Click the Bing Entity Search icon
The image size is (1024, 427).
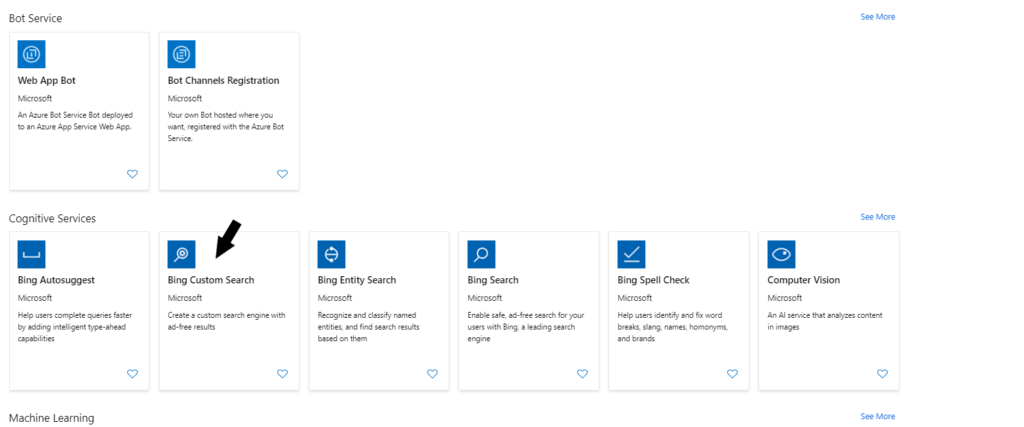[x=332, y=254]
